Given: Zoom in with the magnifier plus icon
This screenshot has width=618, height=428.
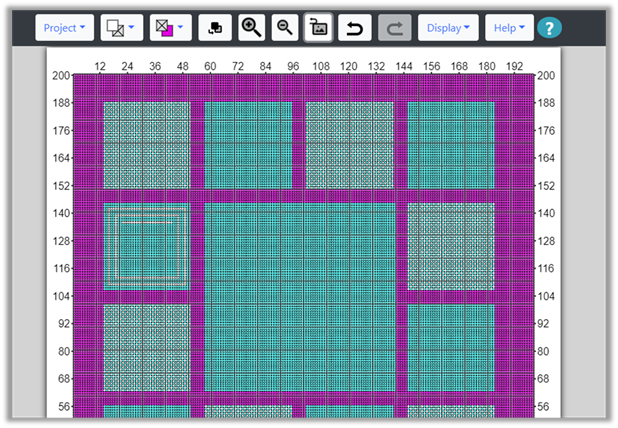Looking at the screenshot, I should coord(251,28).
